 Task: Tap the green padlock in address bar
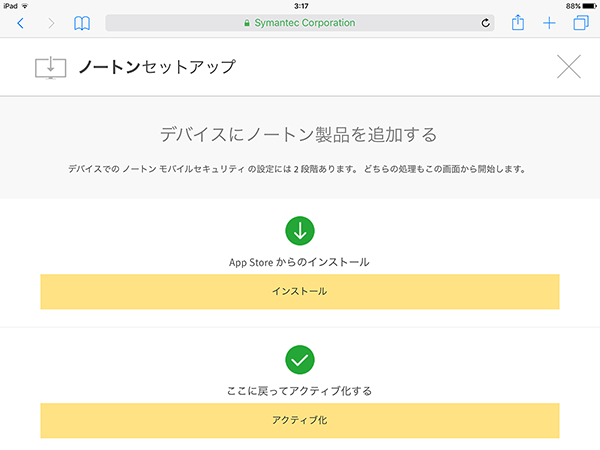pos(247,23)
